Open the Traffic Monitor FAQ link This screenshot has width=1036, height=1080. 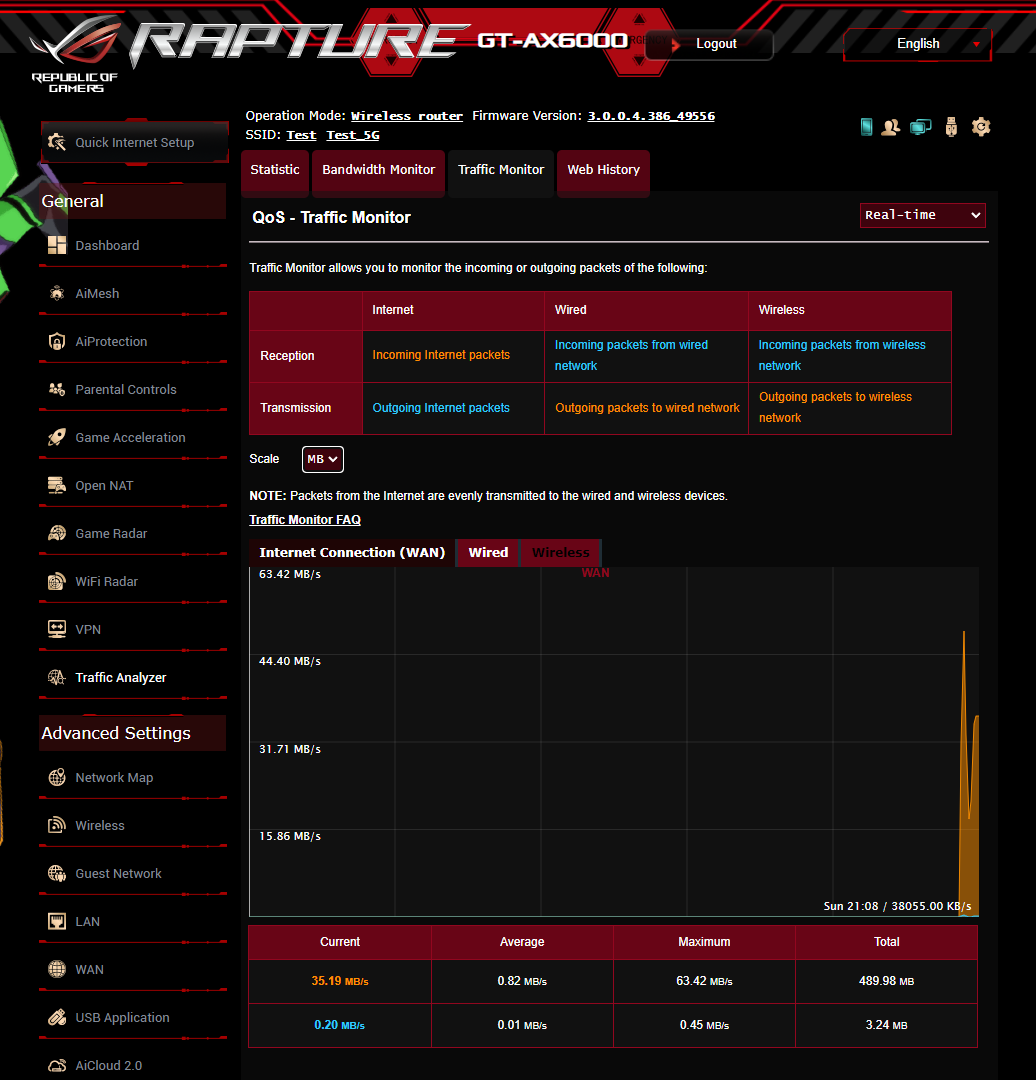click(x=305, y=520)
